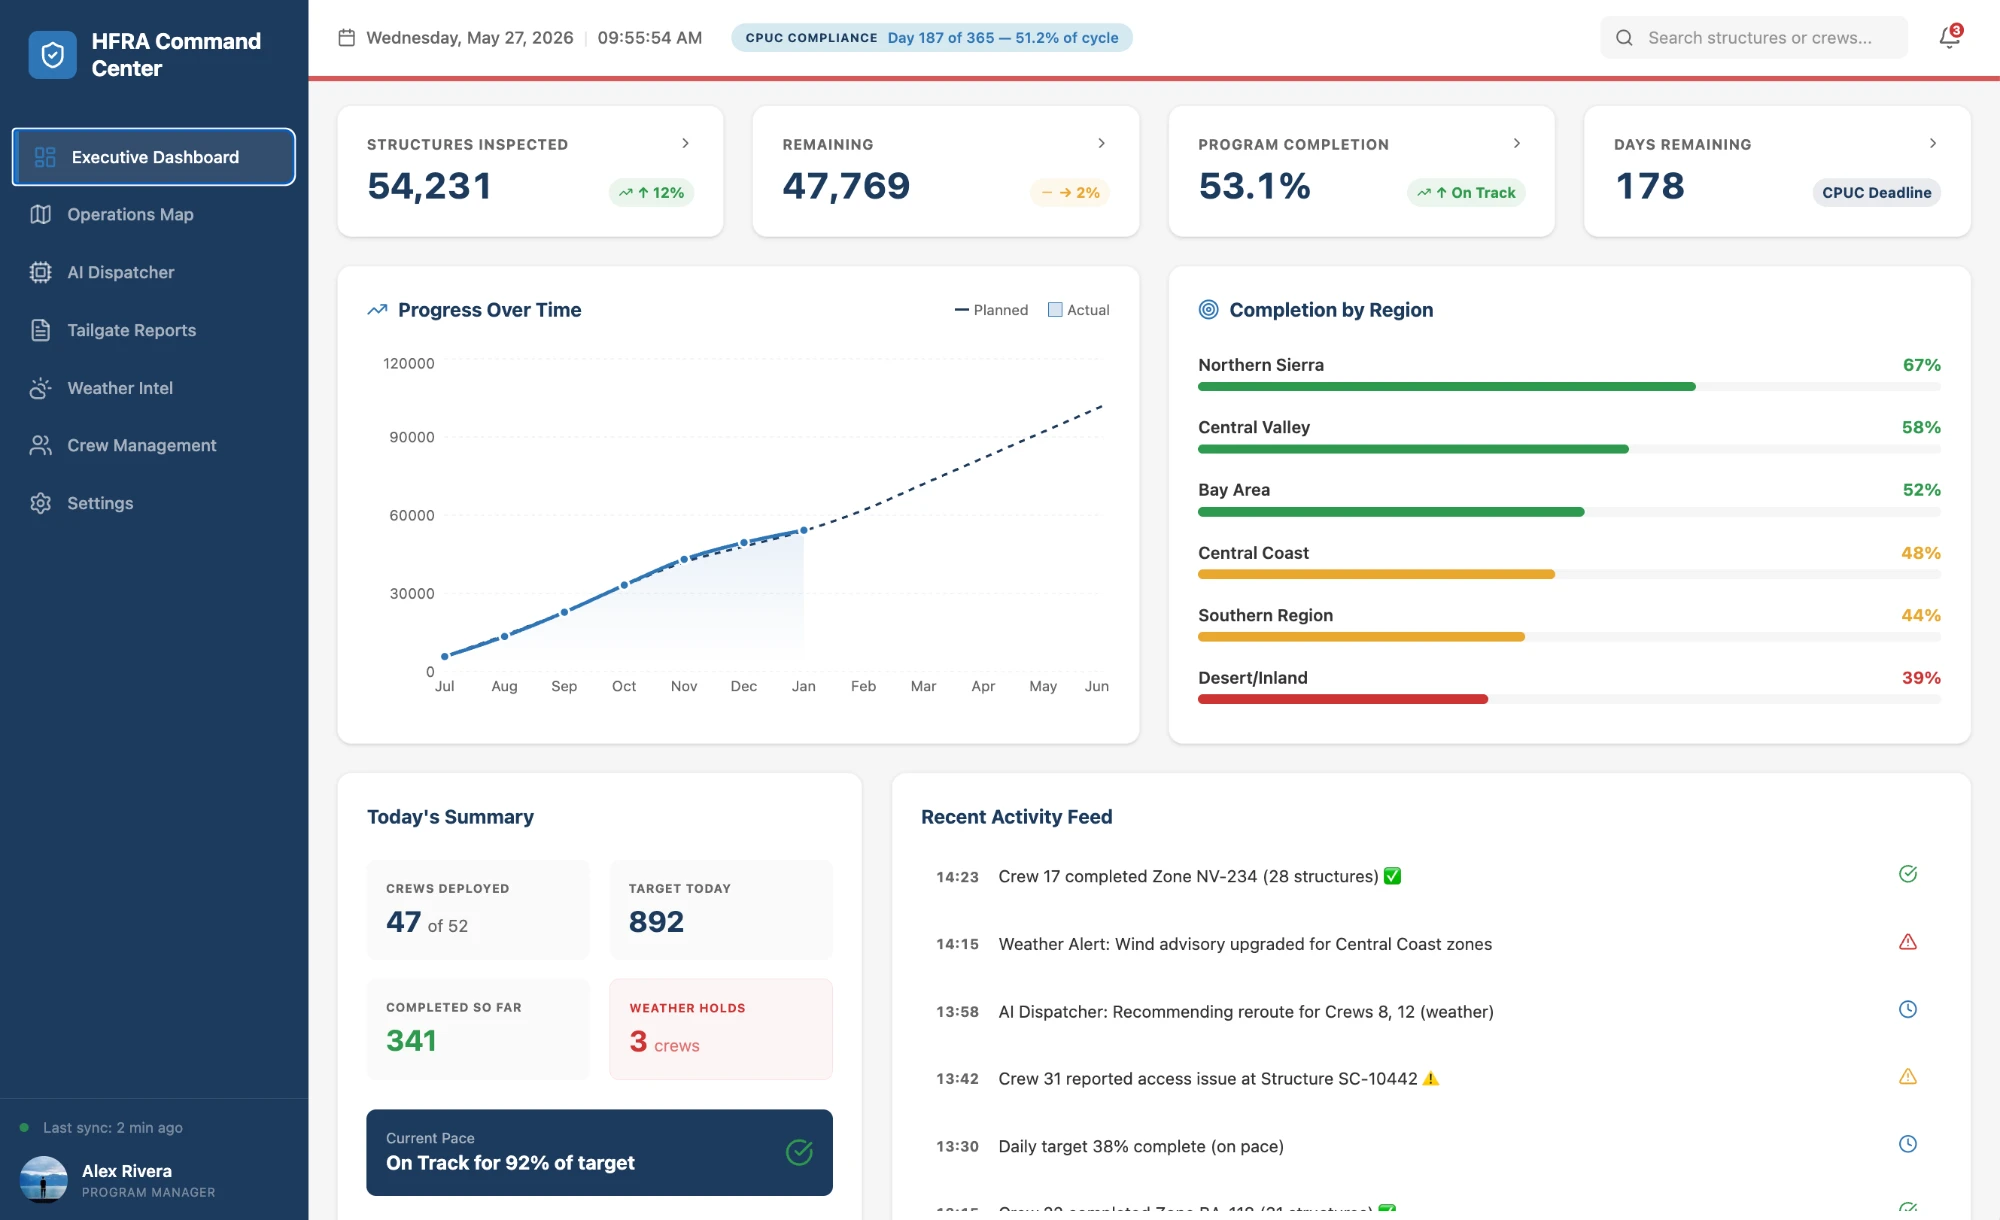The height and width of the screenshot is (1220, 2000).
Task: Click the On Track status badge
Action: tap(1466, 192)
